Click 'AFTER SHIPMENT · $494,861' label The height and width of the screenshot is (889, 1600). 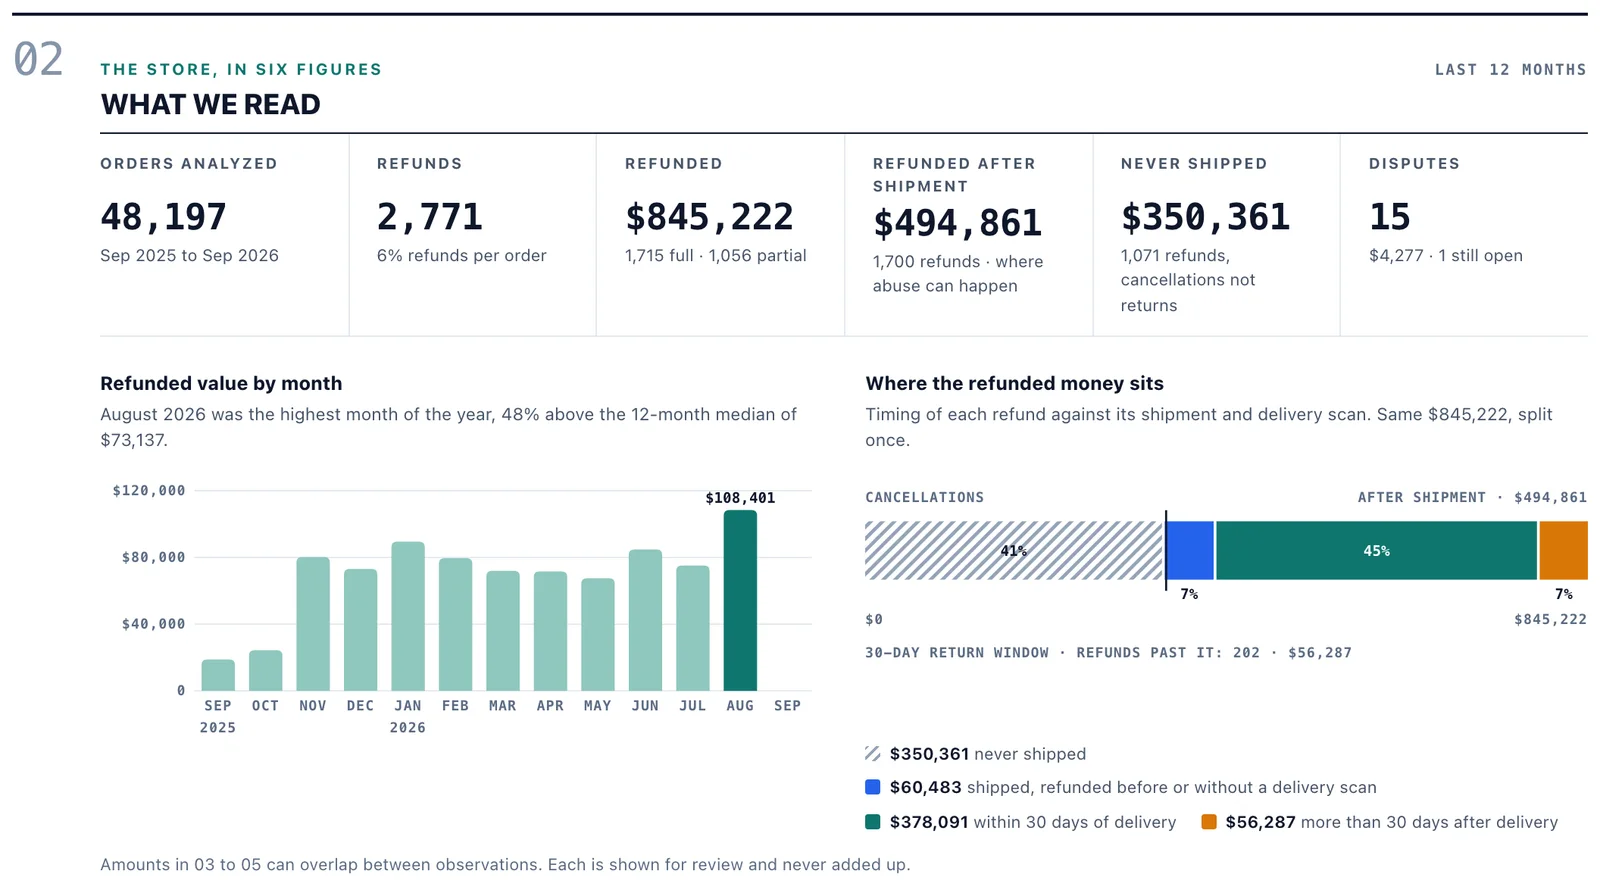(1472, 497)
